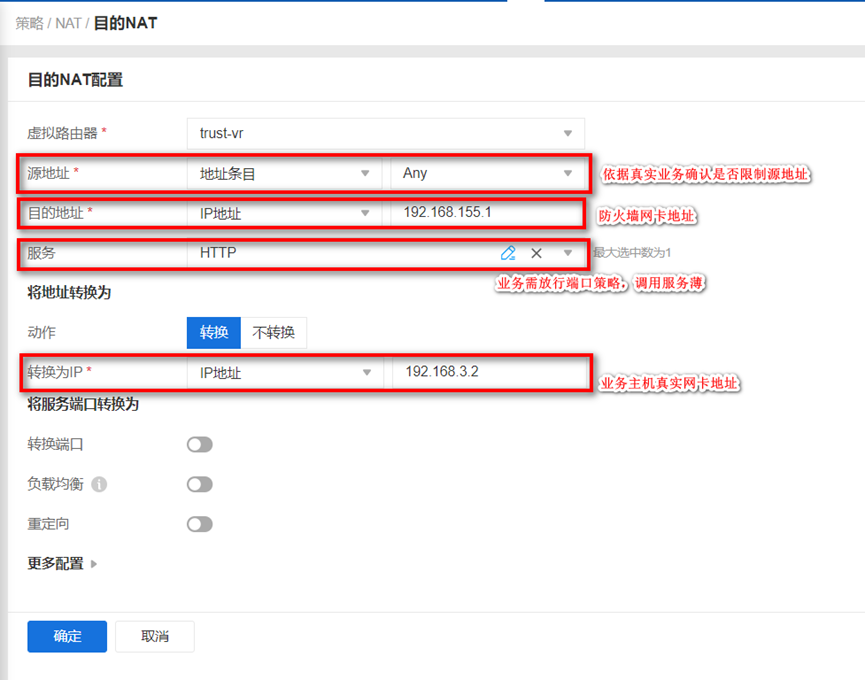Open the 虚拟路由器 trust-vr dropdown
The image size is (865, 680).
385,133
